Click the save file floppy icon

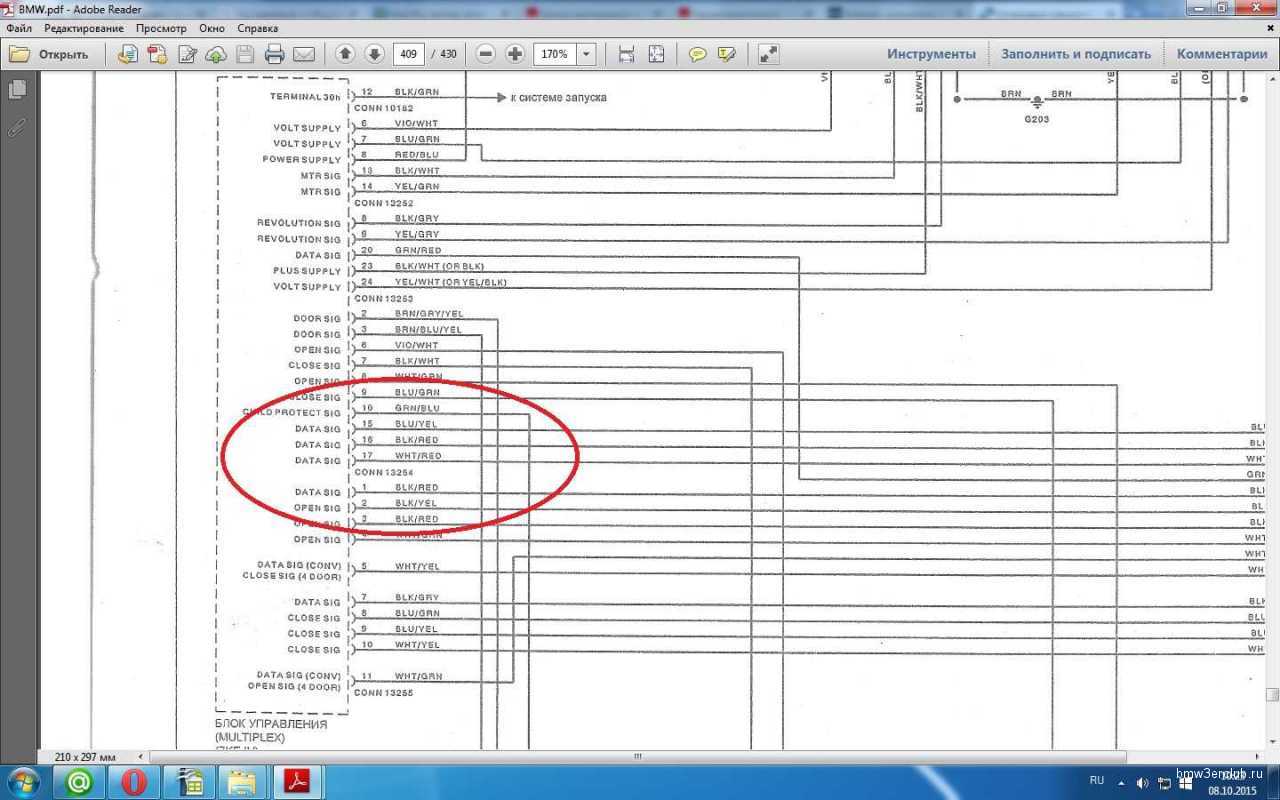(245, 54)
